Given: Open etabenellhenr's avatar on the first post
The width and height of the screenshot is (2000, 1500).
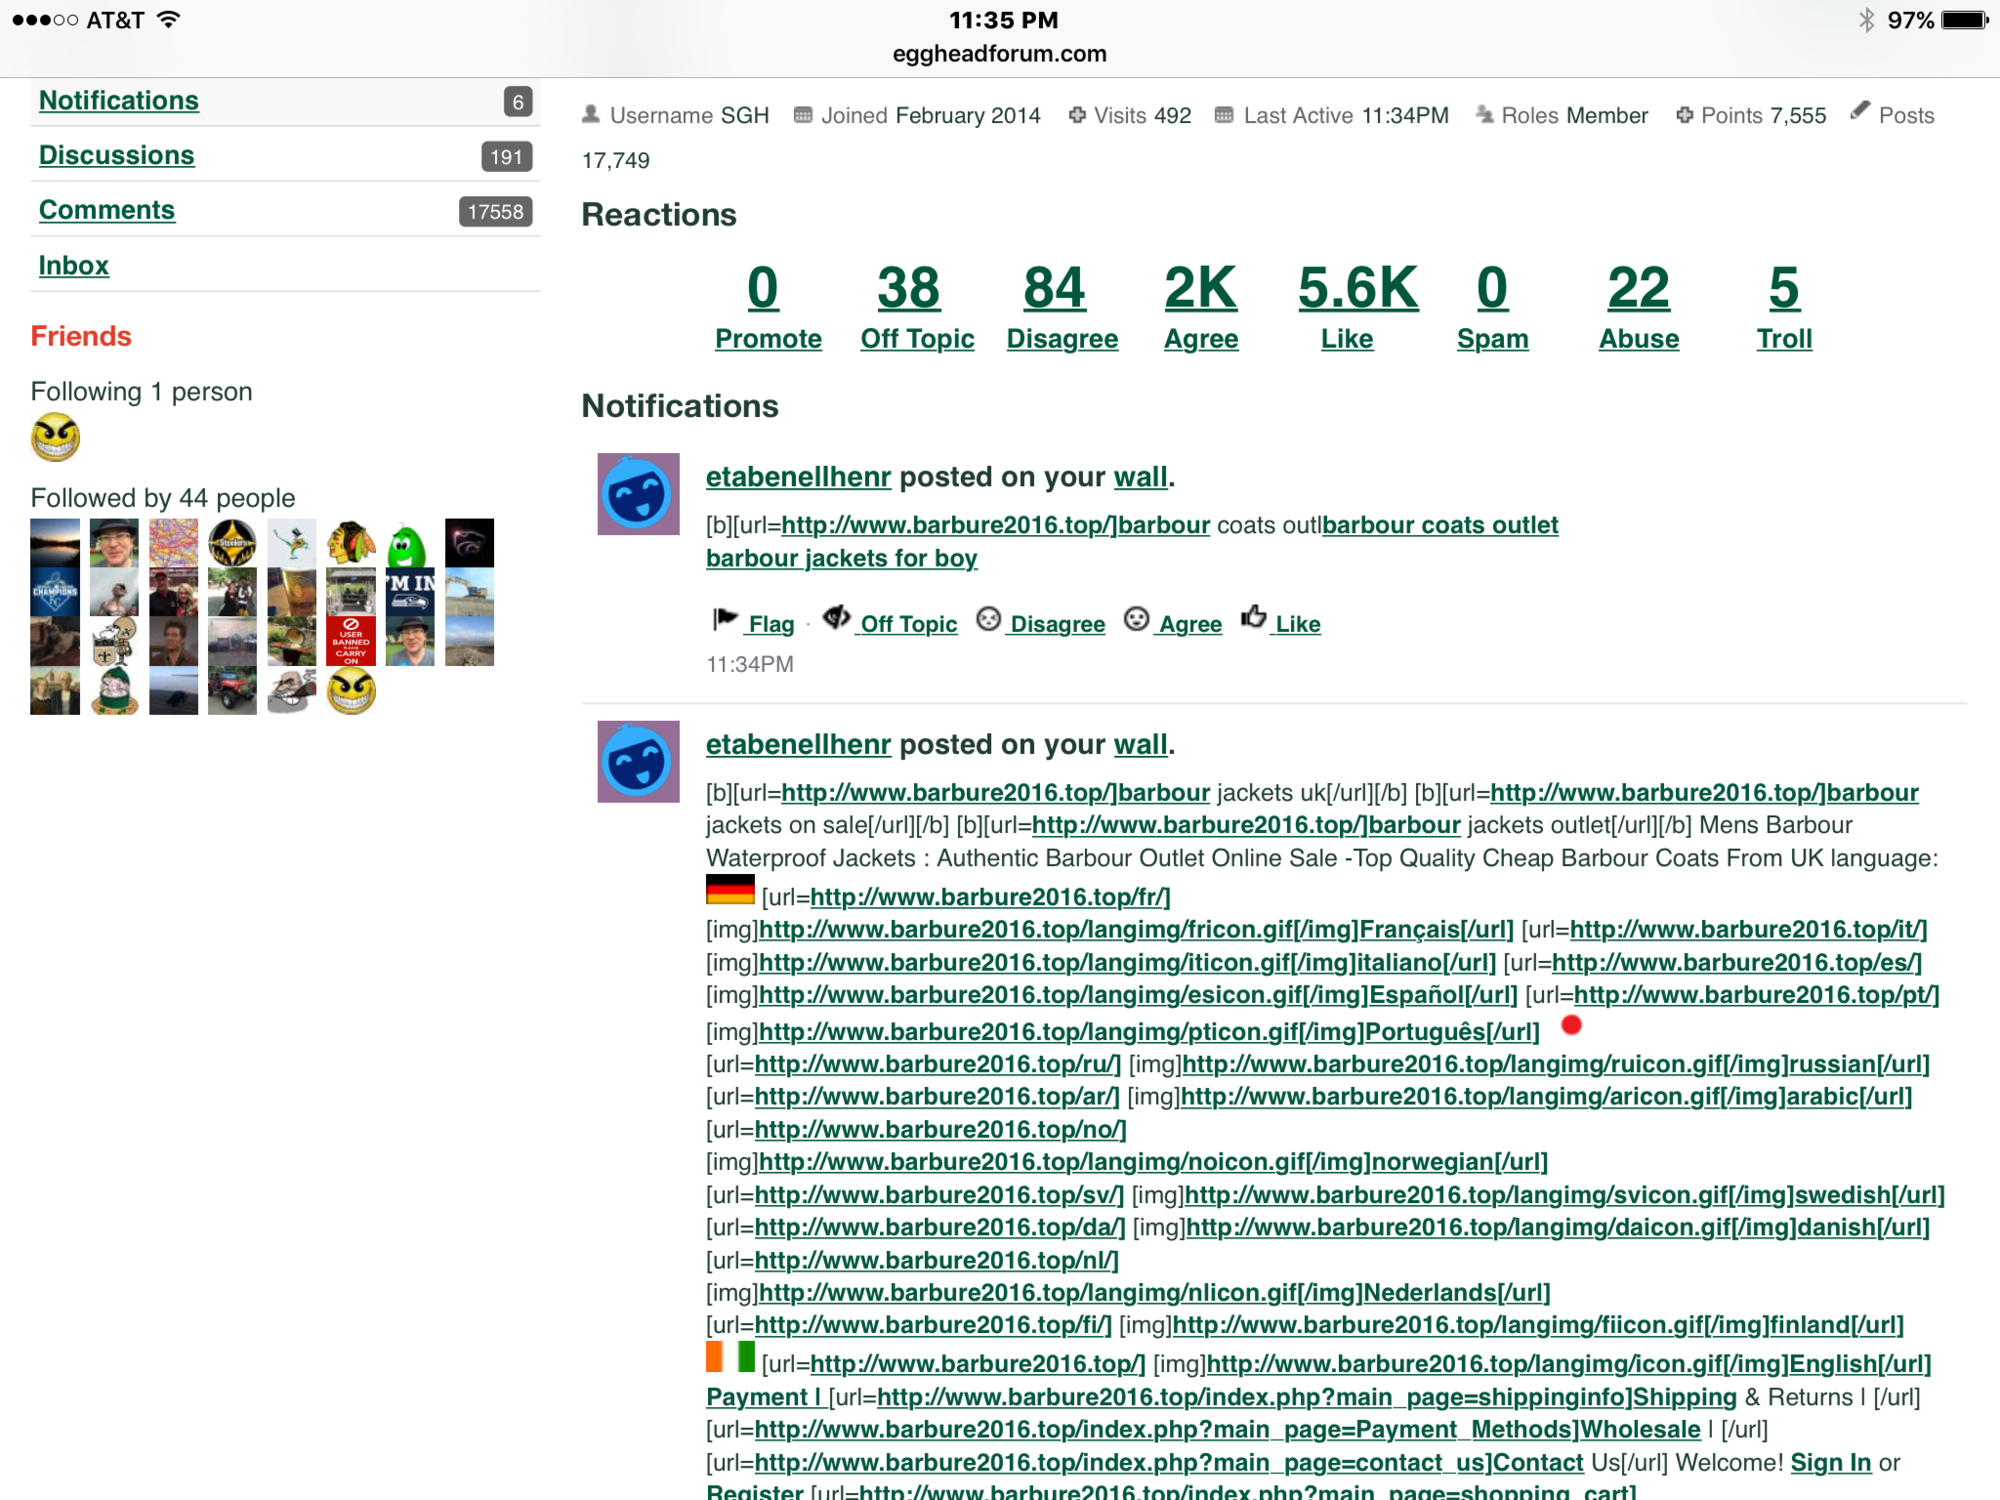Looking at the screenshot, I should pos(638,494).
